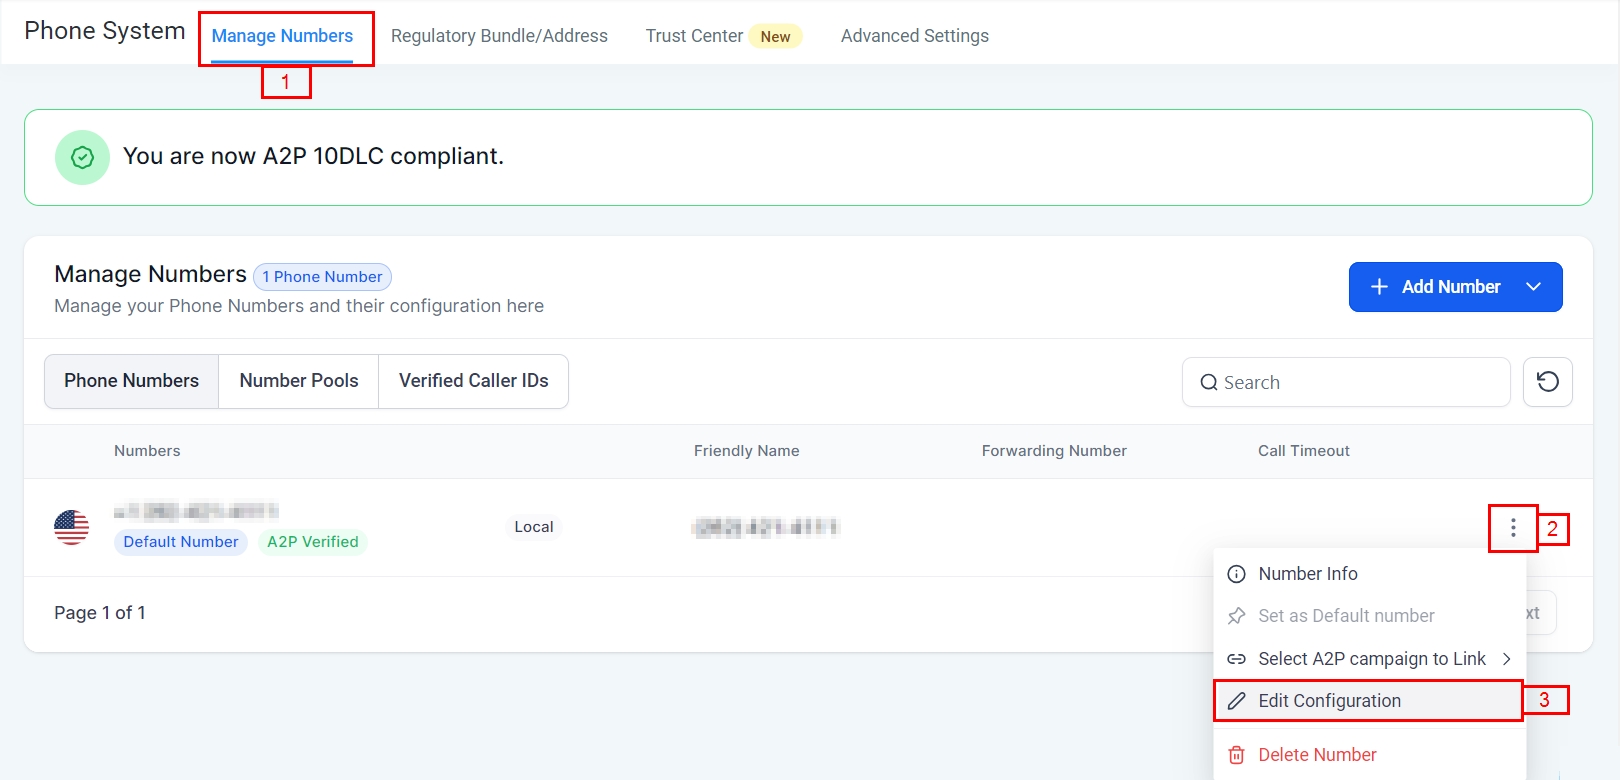Viewport: 1620px width, 780px height.
Task: Click the refresh icon beside Search
Action: 1547,382
